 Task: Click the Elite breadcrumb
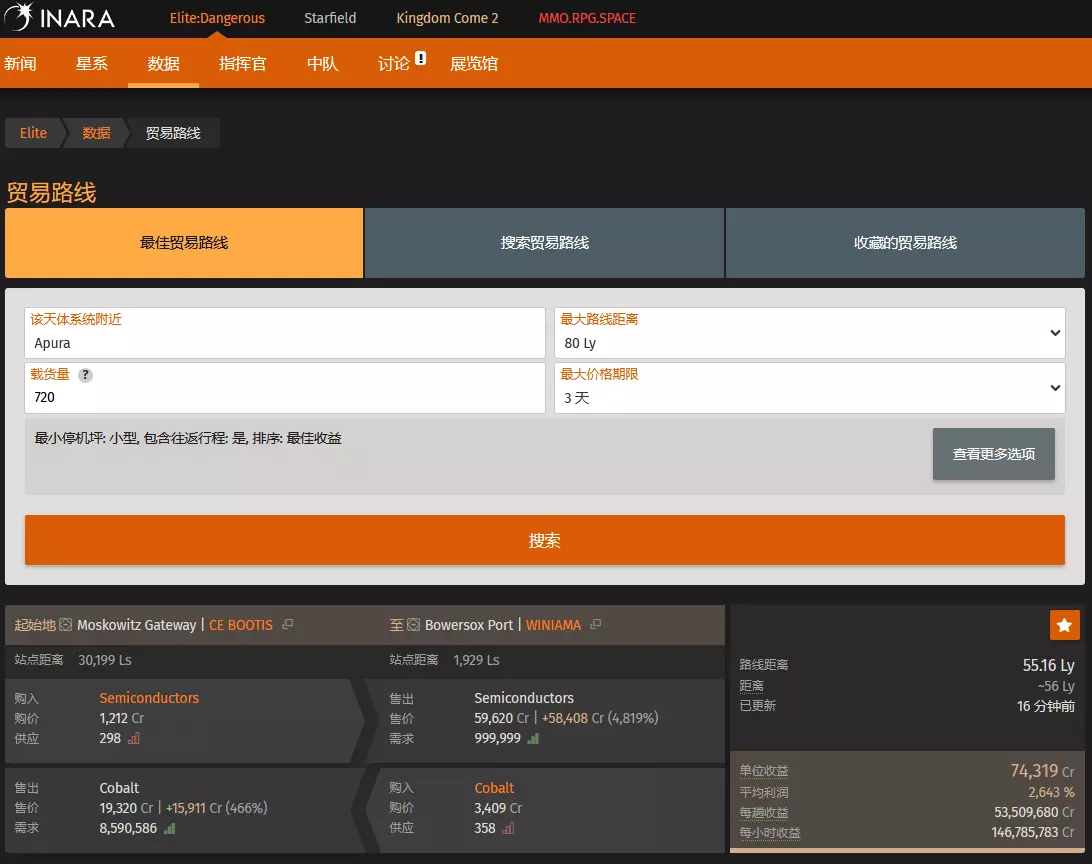tap(33, 133)
